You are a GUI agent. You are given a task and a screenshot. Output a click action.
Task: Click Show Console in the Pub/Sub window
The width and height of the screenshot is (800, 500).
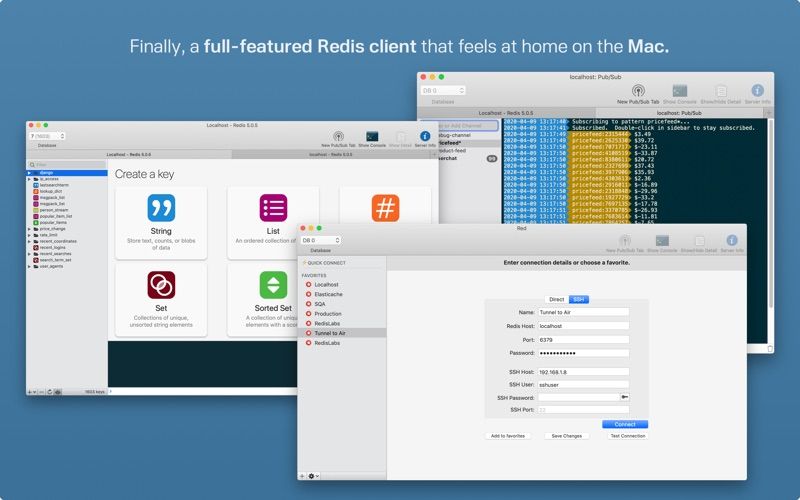(680, 94)
